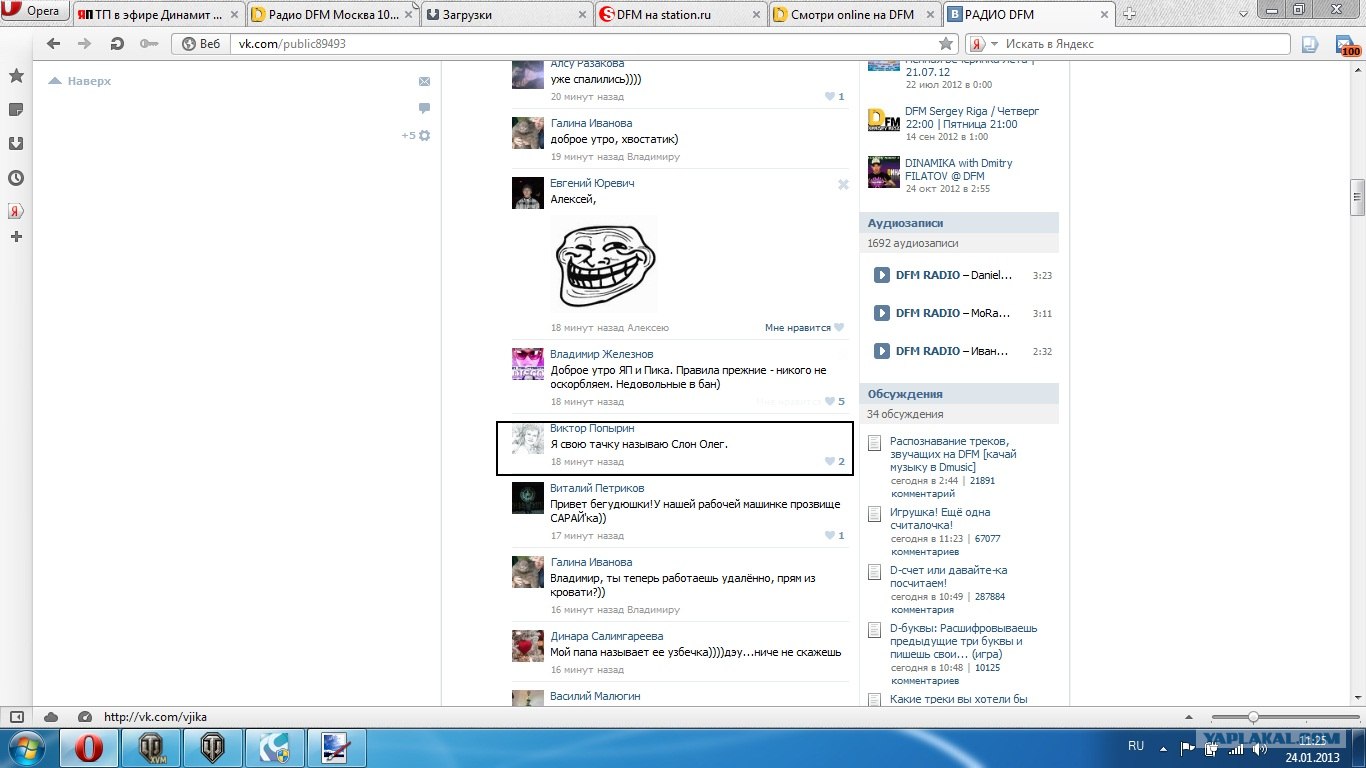Open the Обсуждения section header
Image resolution: width=1366 pixels, height=768 pixels.
[959, 394]
